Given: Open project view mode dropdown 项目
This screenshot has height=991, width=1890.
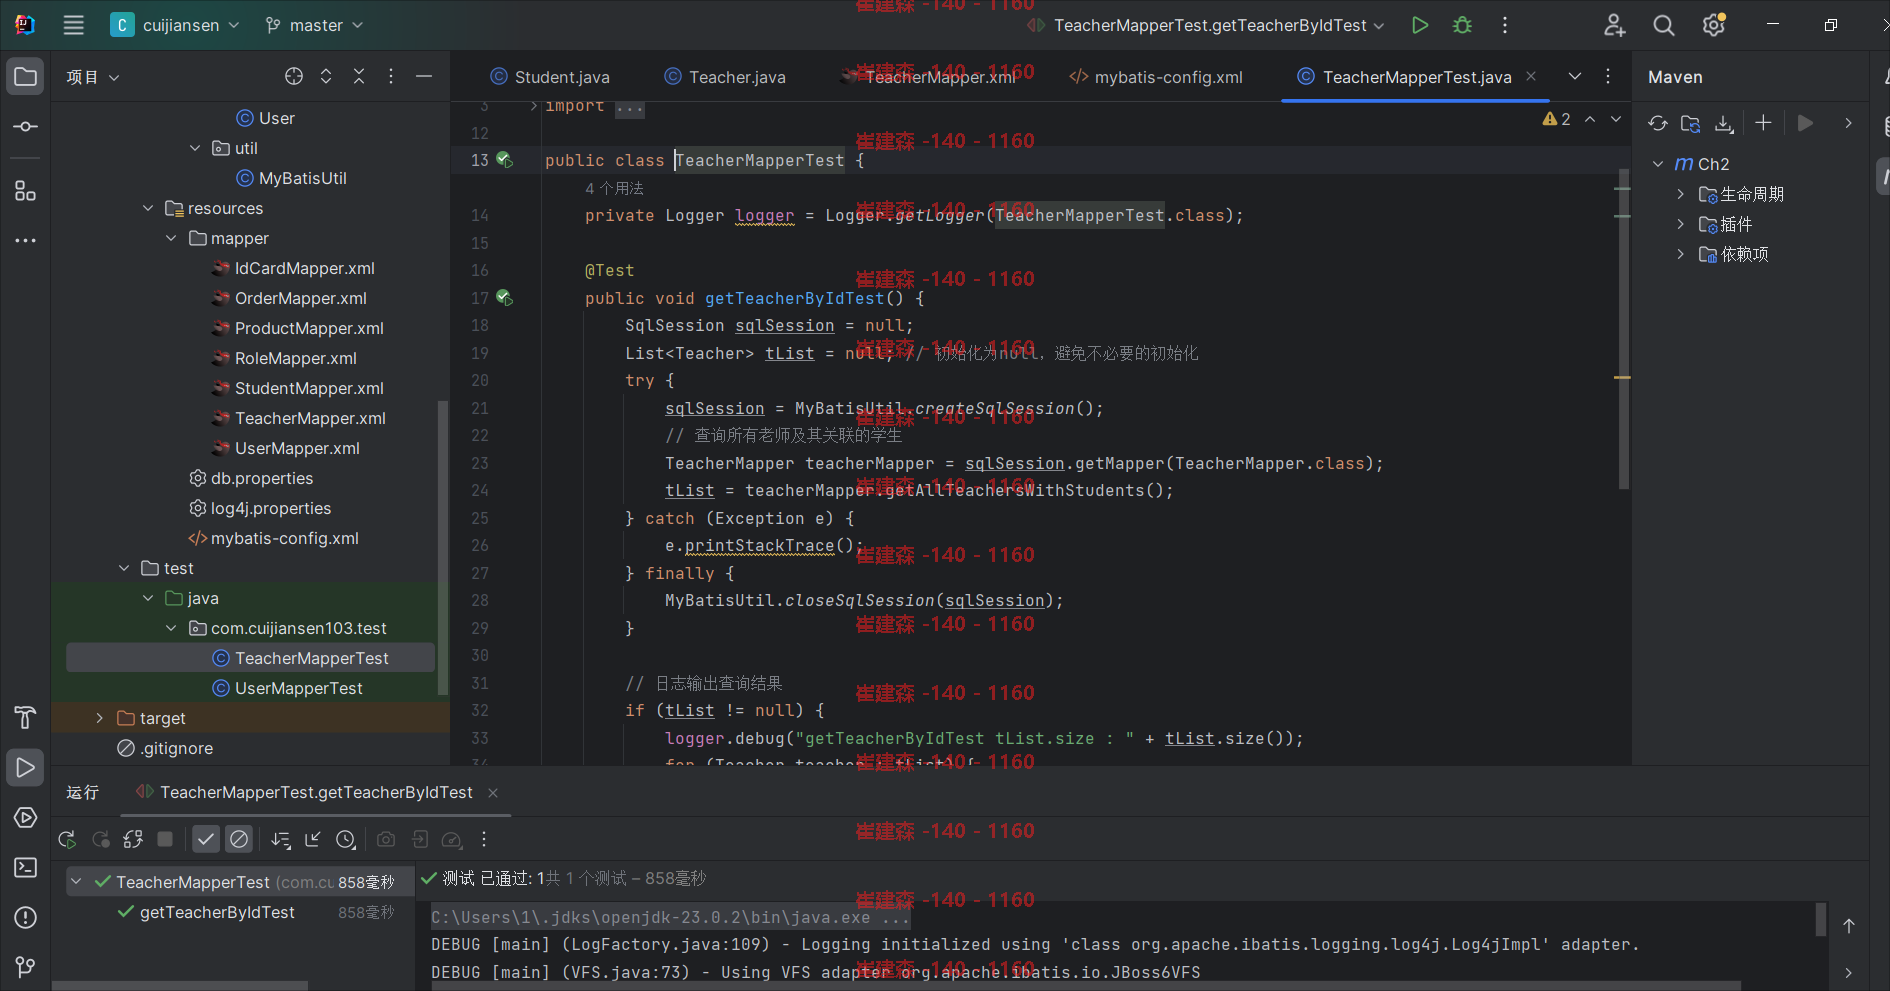Looking at the screenshot, I should pos(92,77).
